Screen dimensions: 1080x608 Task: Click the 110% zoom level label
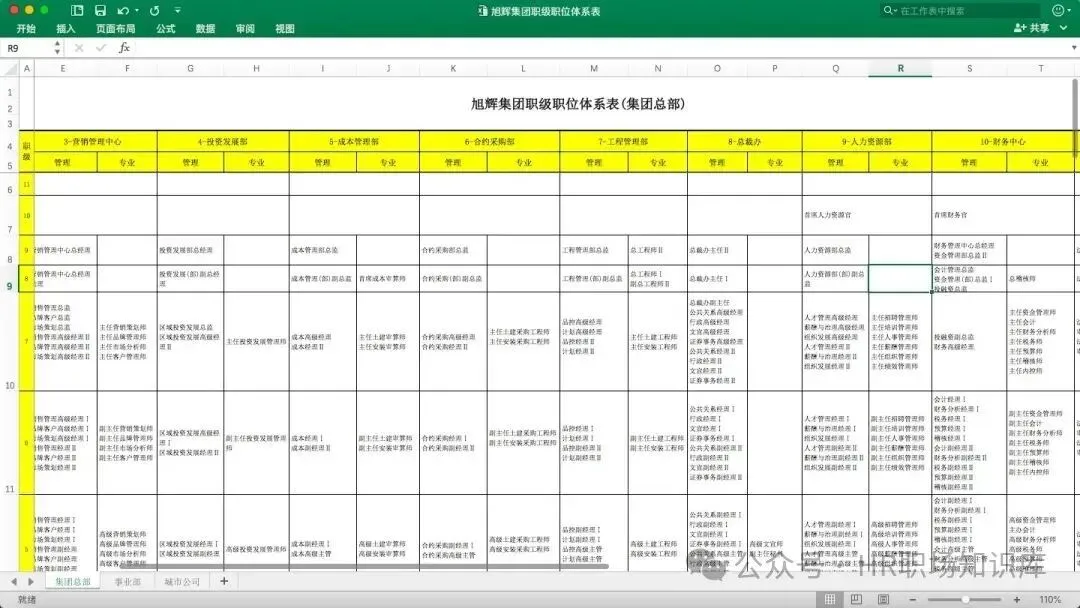[x=1050, y=600]
